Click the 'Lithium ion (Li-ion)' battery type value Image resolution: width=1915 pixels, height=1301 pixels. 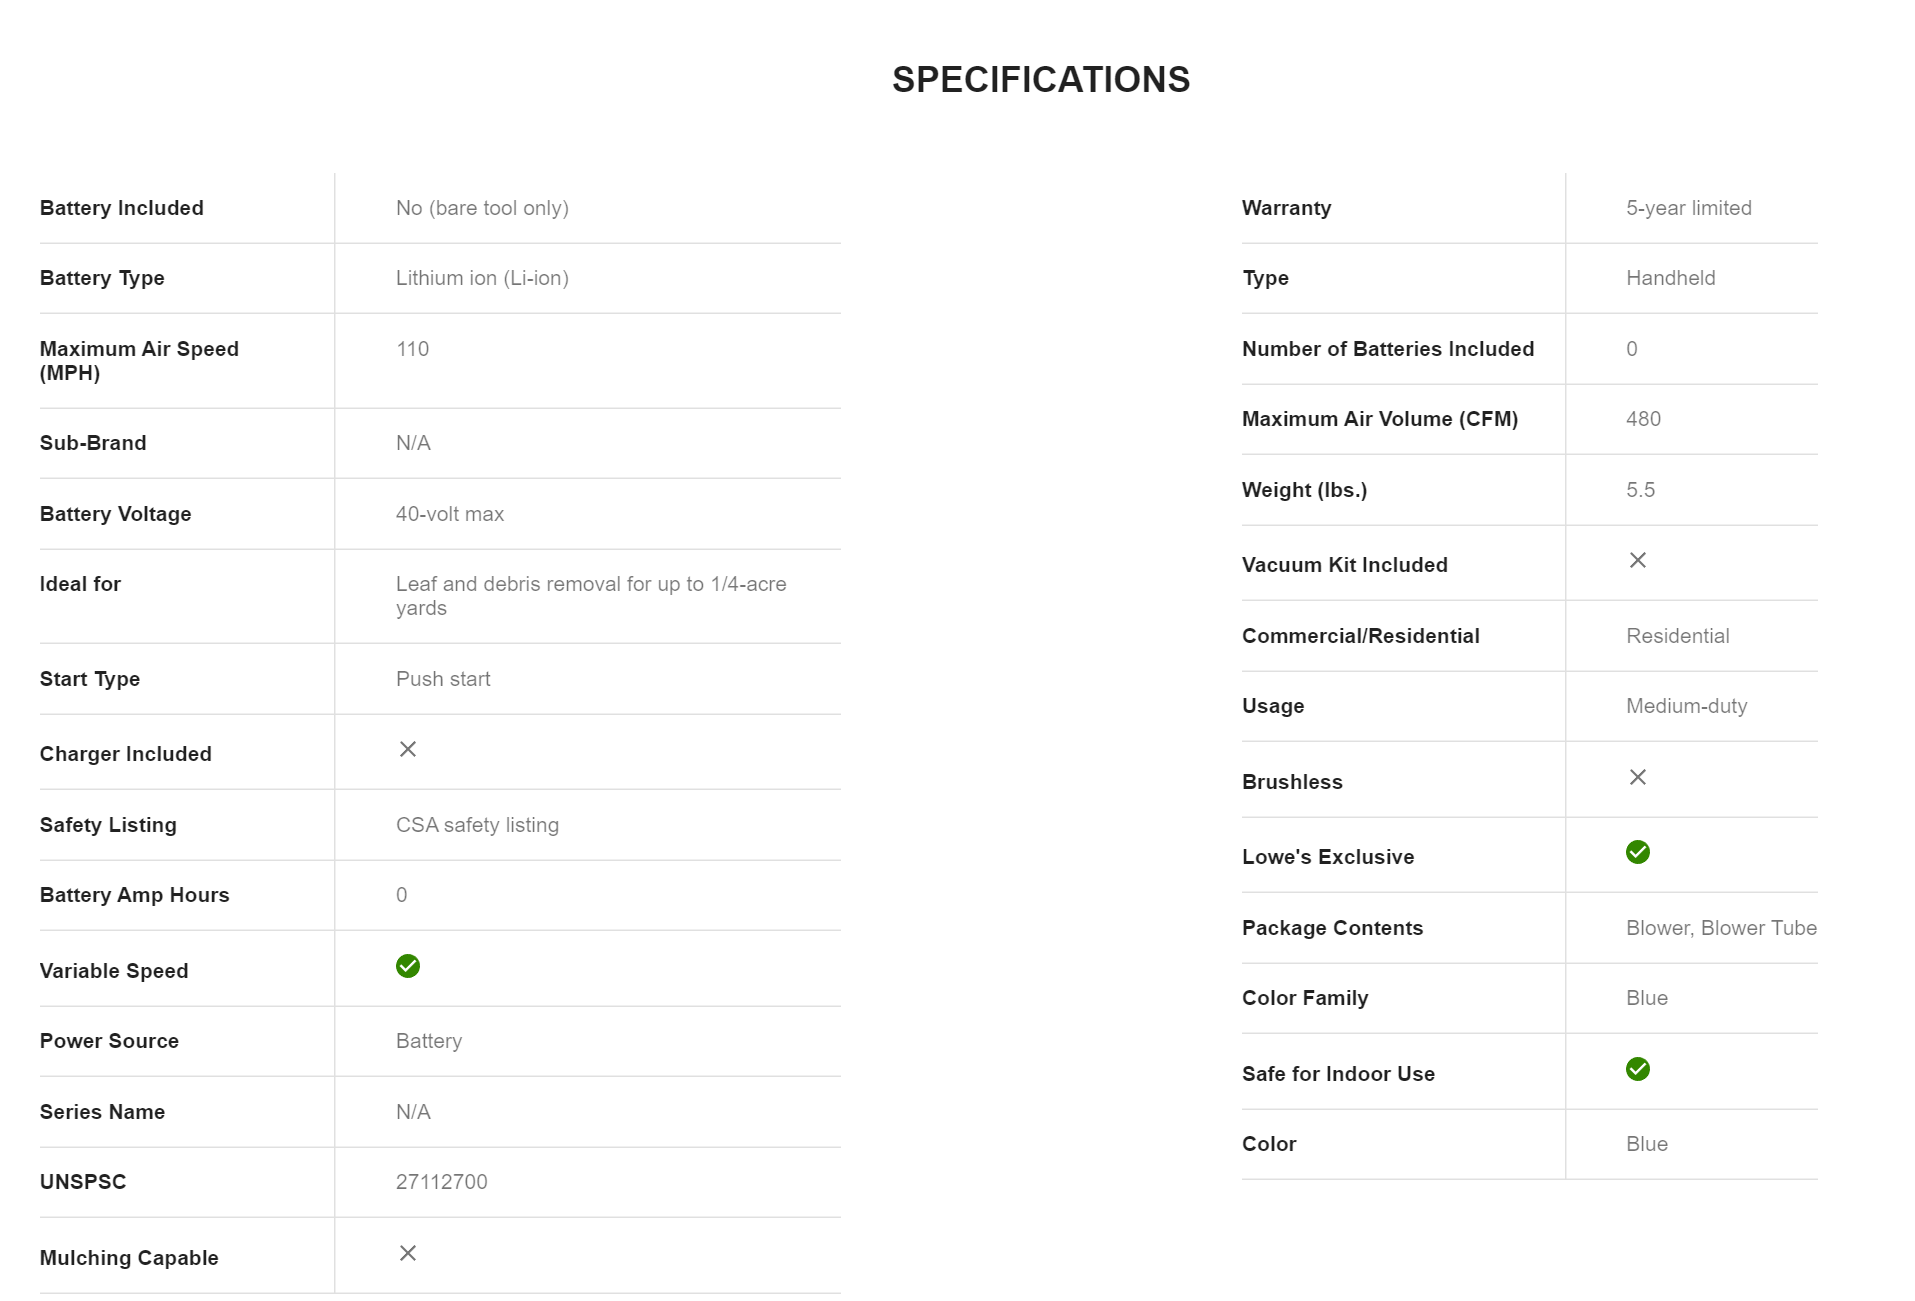click(482, 278)
